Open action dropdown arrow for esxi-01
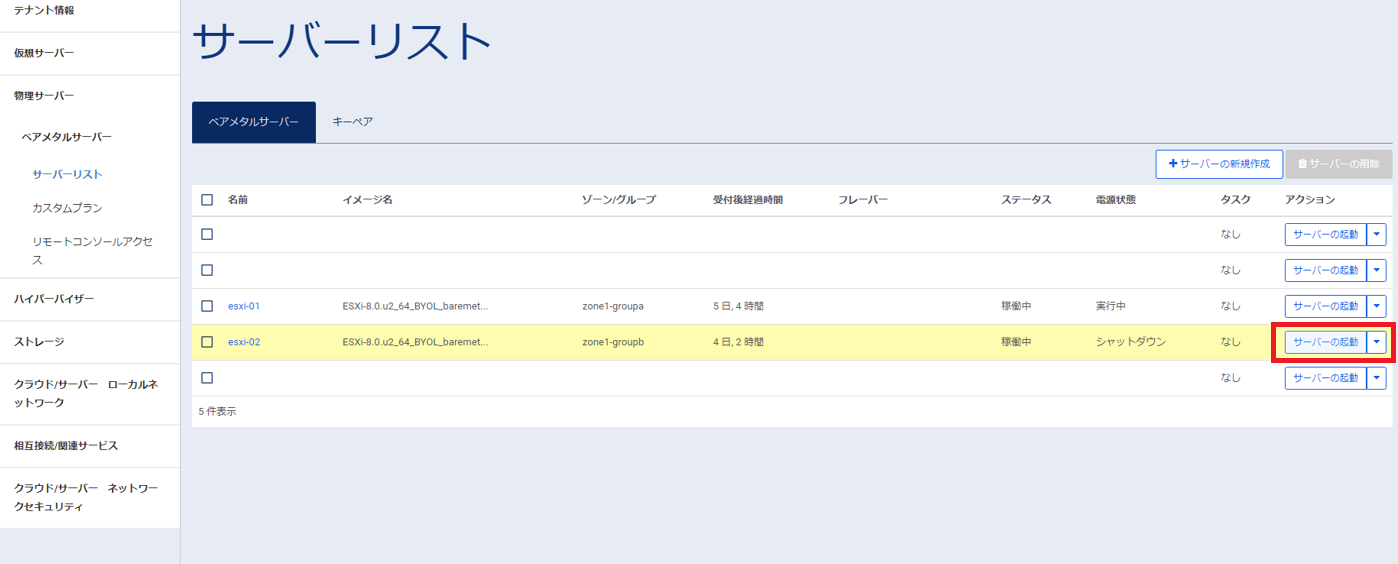This screenshot has width=1398, height=564. coord(1377,306)
